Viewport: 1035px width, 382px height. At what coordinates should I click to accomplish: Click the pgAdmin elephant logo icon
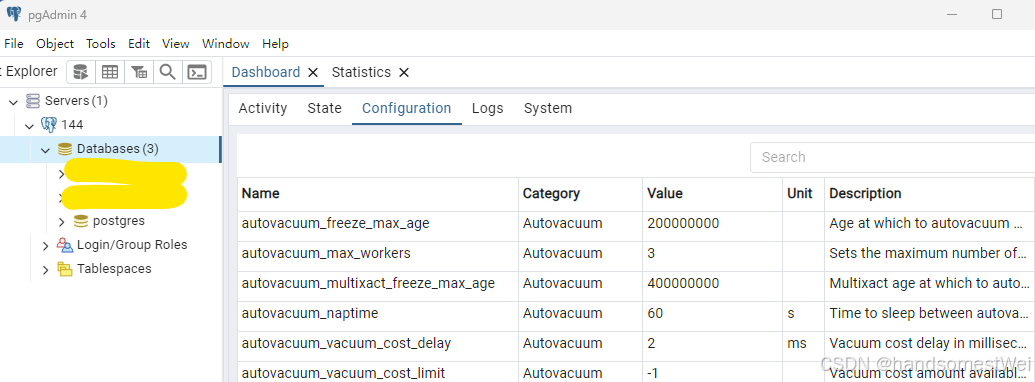tap(13, 14)
